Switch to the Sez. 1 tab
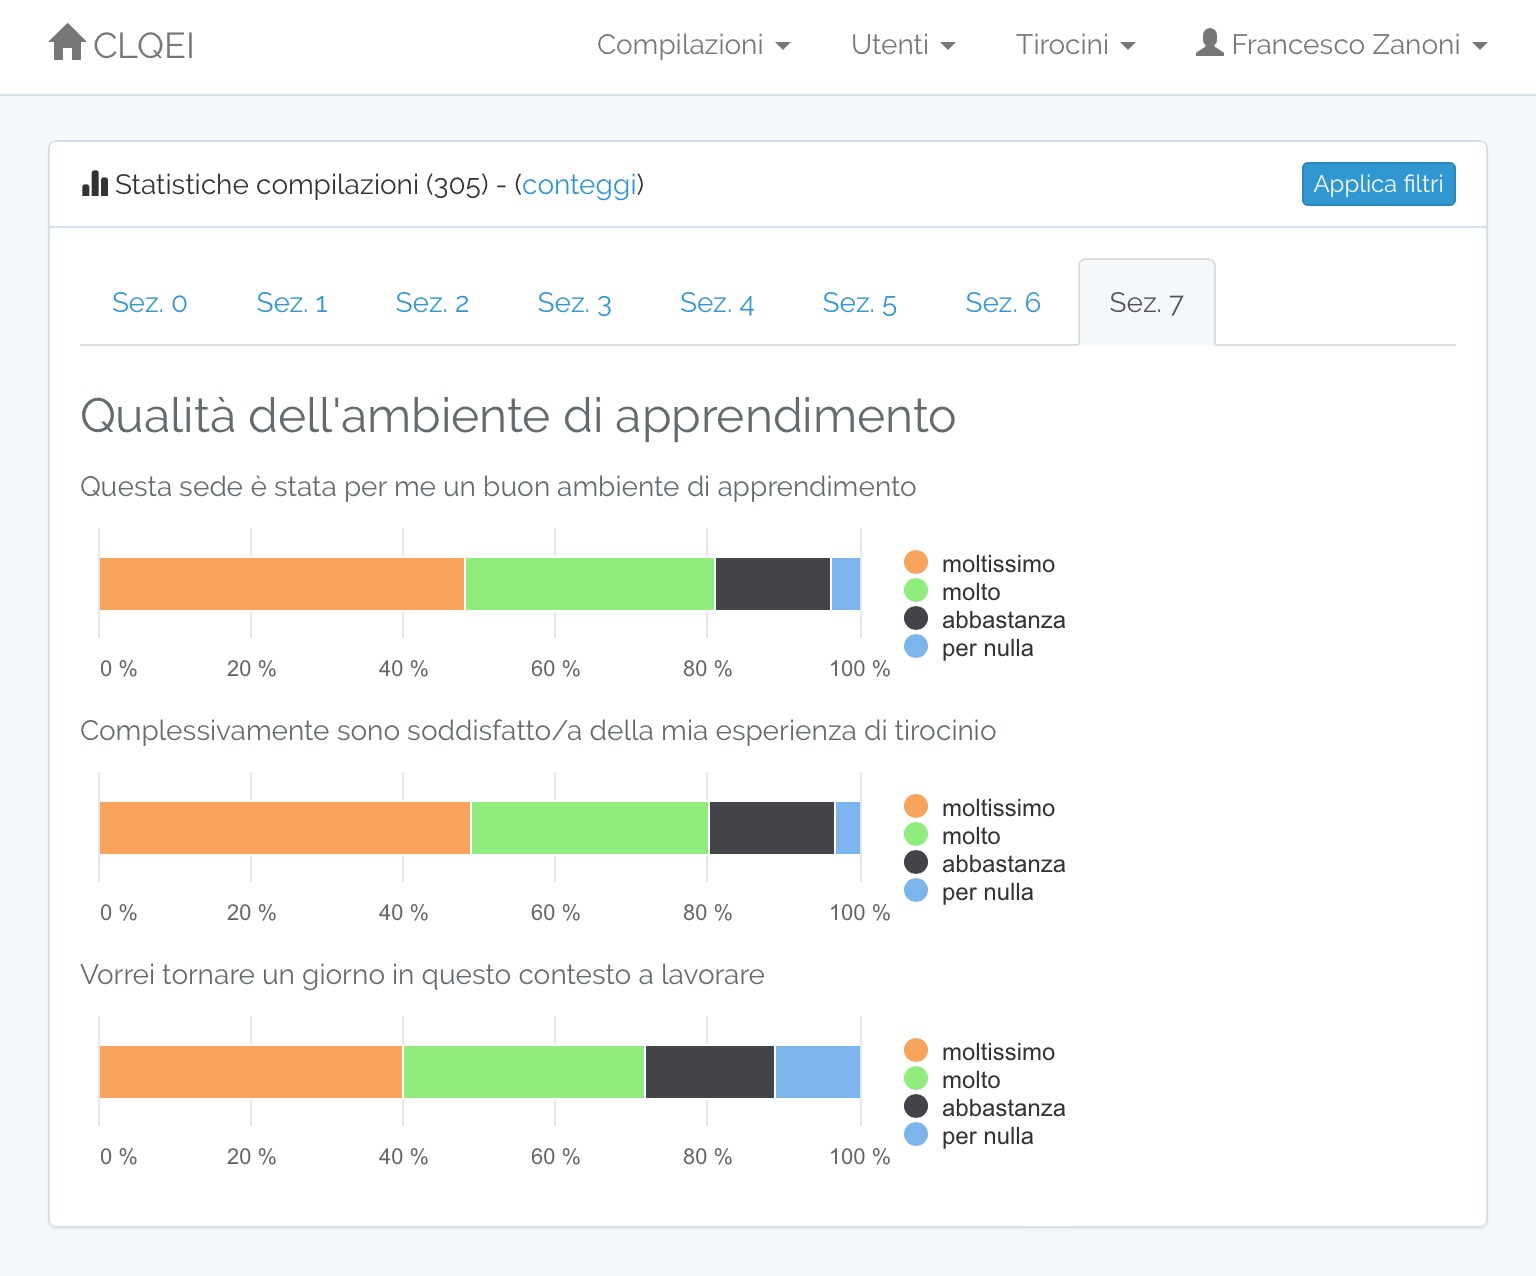This screenshot has height=1276, width=1536. pyautogui.click(x=292, y=302)
